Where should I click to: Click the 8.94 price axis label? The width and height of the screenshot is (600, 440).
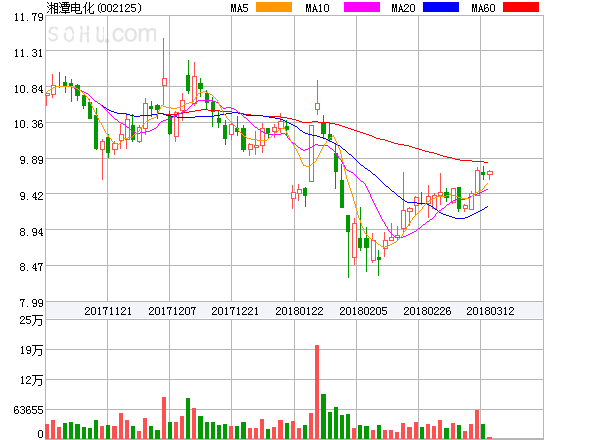[x=31, y=232]
